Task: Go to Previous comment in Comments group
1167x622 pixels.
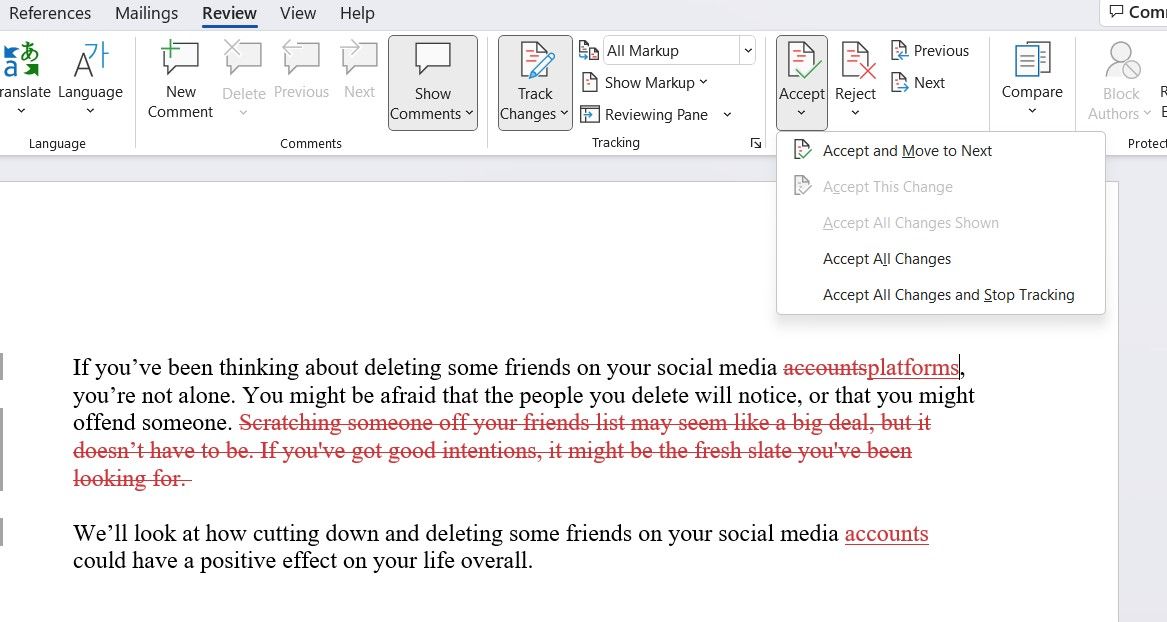Action: pyautogui.click(x=301, y=71)
